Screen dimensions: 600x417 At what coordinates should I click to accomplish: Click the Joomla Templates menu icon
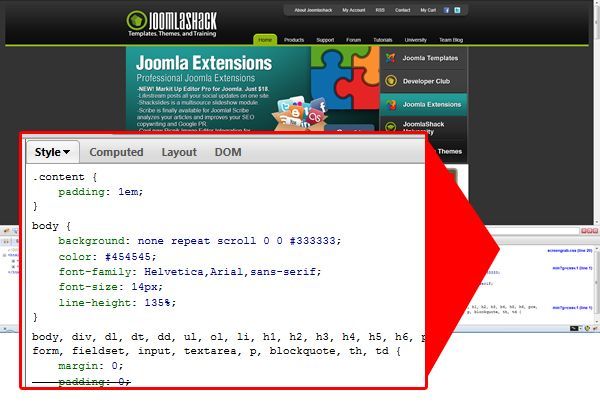[x=391, y=58]
